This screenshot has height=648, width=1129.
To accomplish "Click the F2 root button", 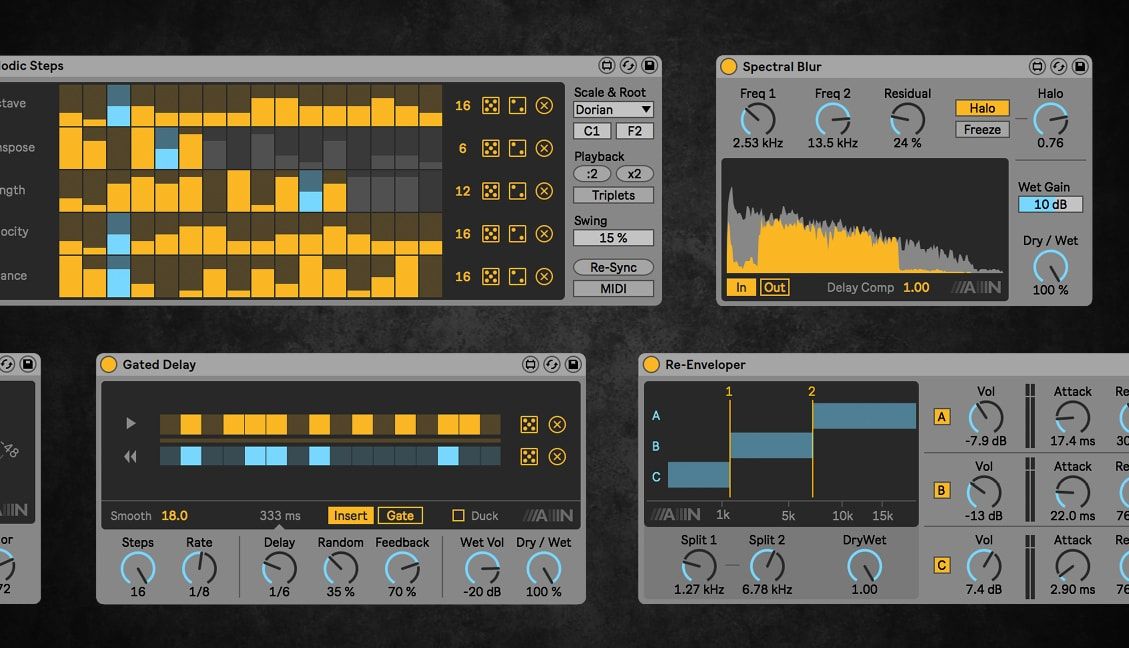I will 634,131.
